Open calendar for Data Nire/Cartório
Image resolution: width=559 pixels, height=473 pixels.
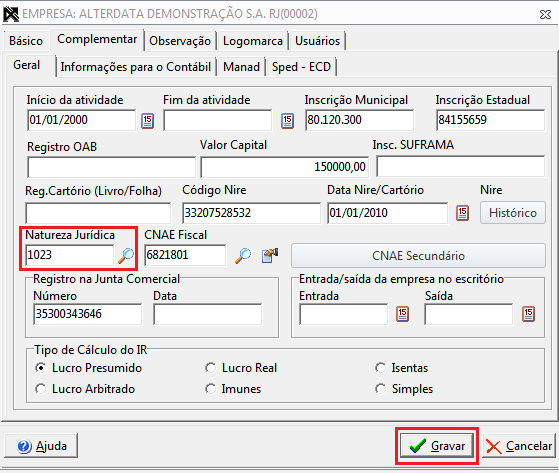462,213
